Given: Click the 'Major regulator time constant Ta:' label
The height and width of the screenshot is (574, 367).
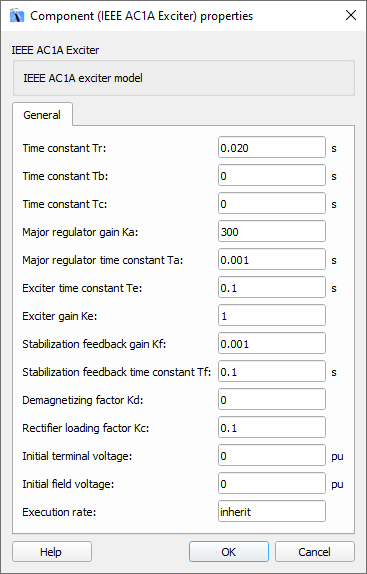Looking at the screenshot, I should (103, 260).
